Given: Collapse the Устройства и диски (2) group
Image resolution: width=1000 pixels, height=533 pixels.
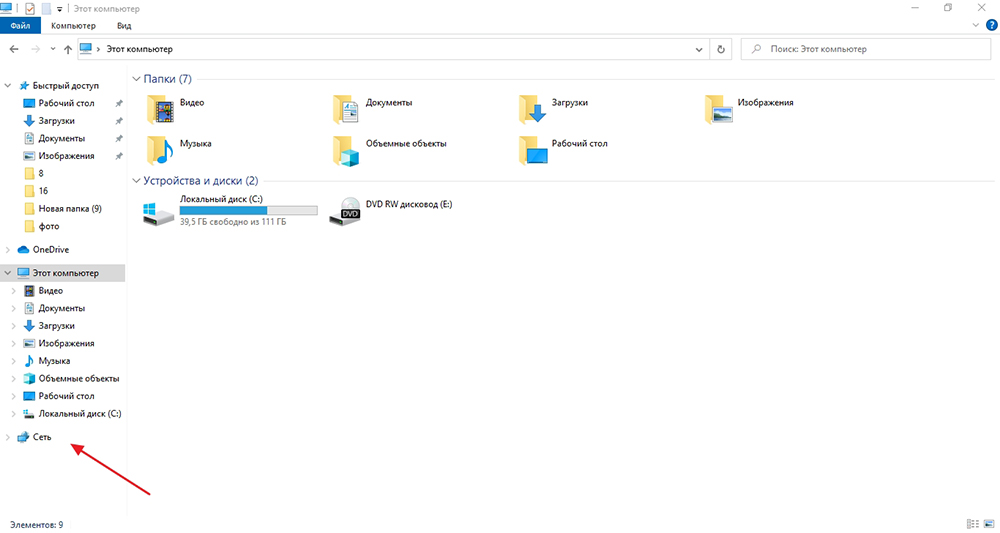Looking at the screenshot, I should (136, 181).
